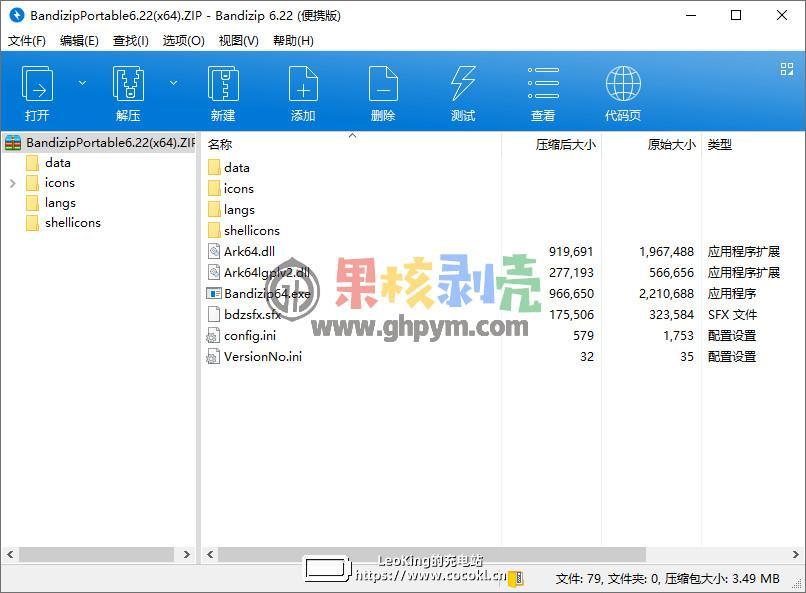This screenshot has height=593, width=806.
Task: Click the config.ini settings file icon
Action: click(213, 336)
